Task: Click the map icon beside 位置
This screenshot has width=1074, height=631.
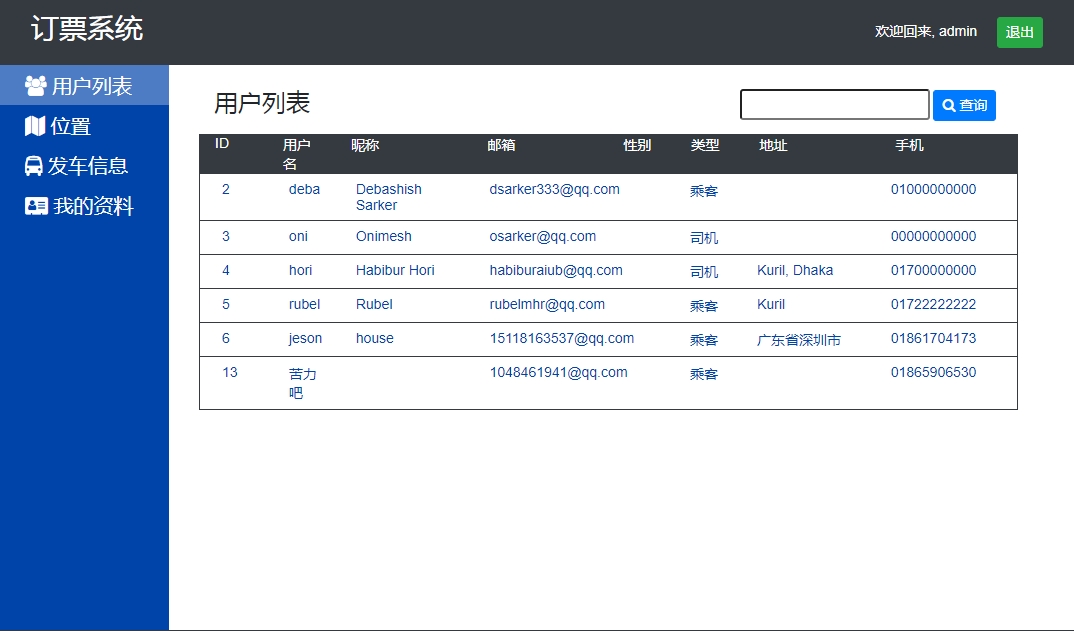Action: point(35,126)
